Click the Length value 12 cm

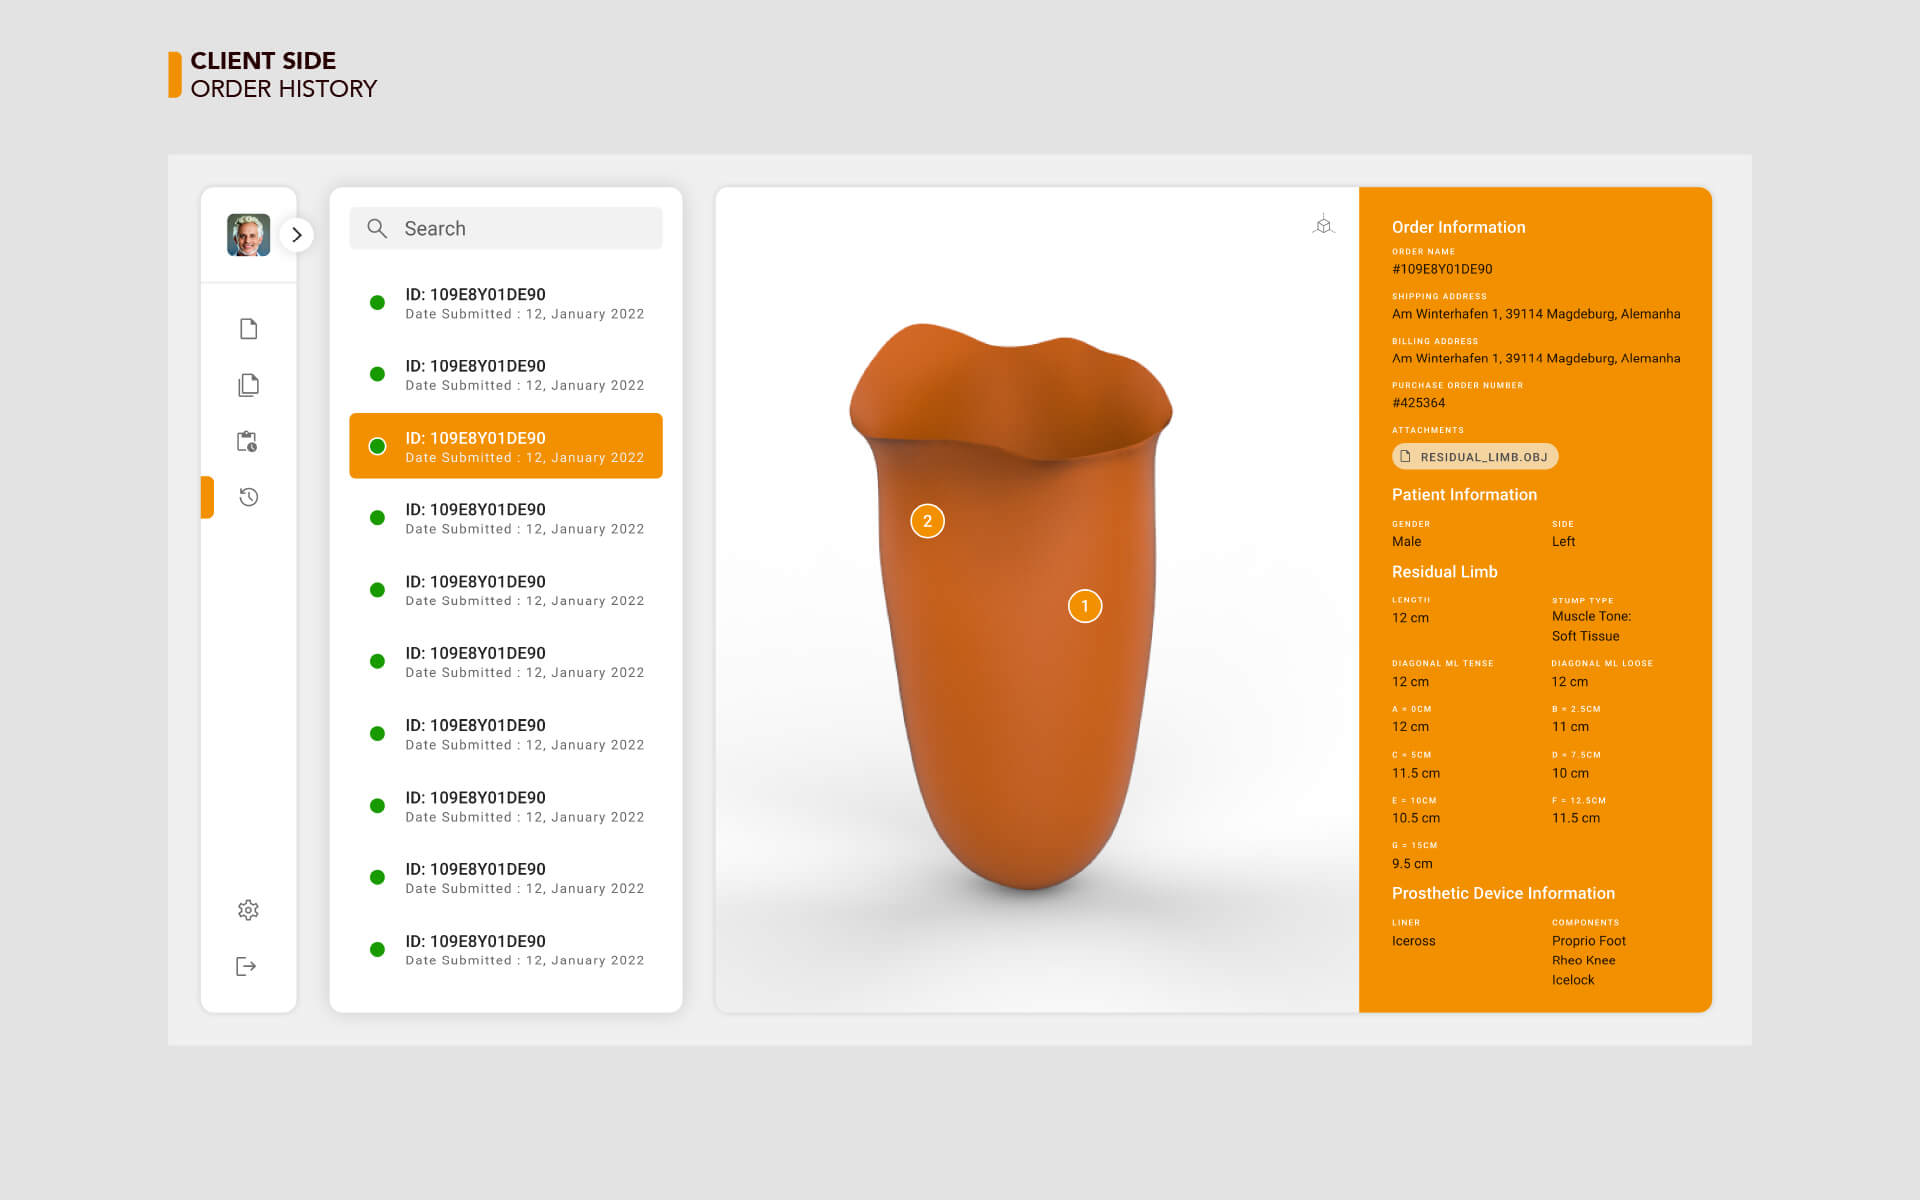pos(1410,618)
